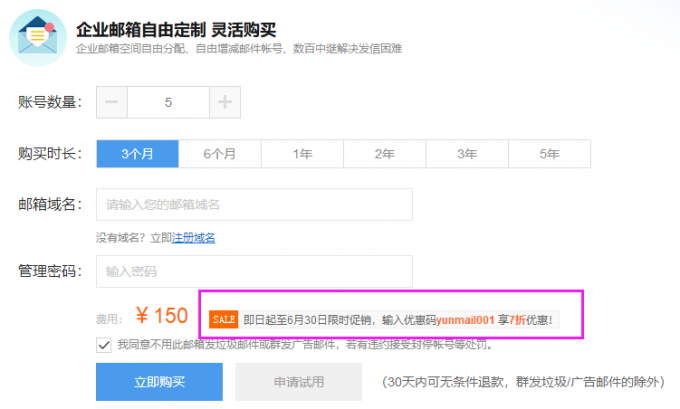Screen dimensions: 680x409
Task: Select the 3个月 purchase duration
Action: tap(137, 154)
